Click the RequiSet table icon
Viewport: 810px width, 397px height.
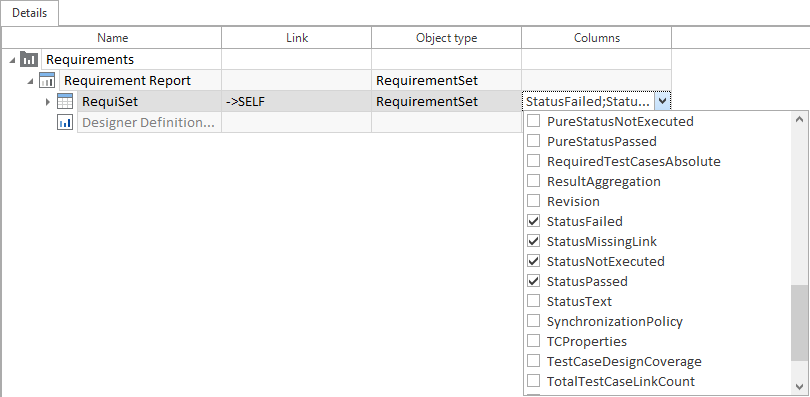(x=65, y=102)
